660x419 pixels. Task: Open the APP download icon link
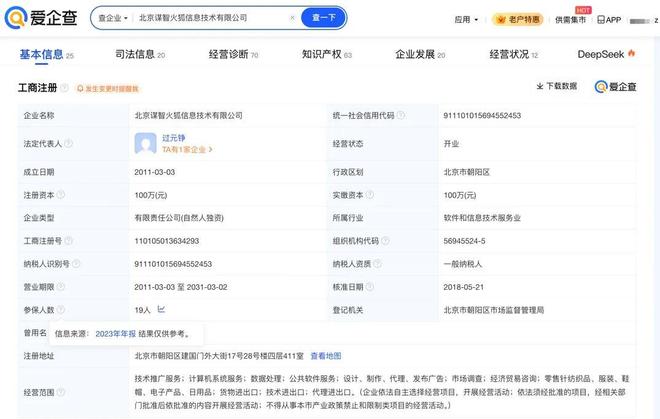point(609,19)
